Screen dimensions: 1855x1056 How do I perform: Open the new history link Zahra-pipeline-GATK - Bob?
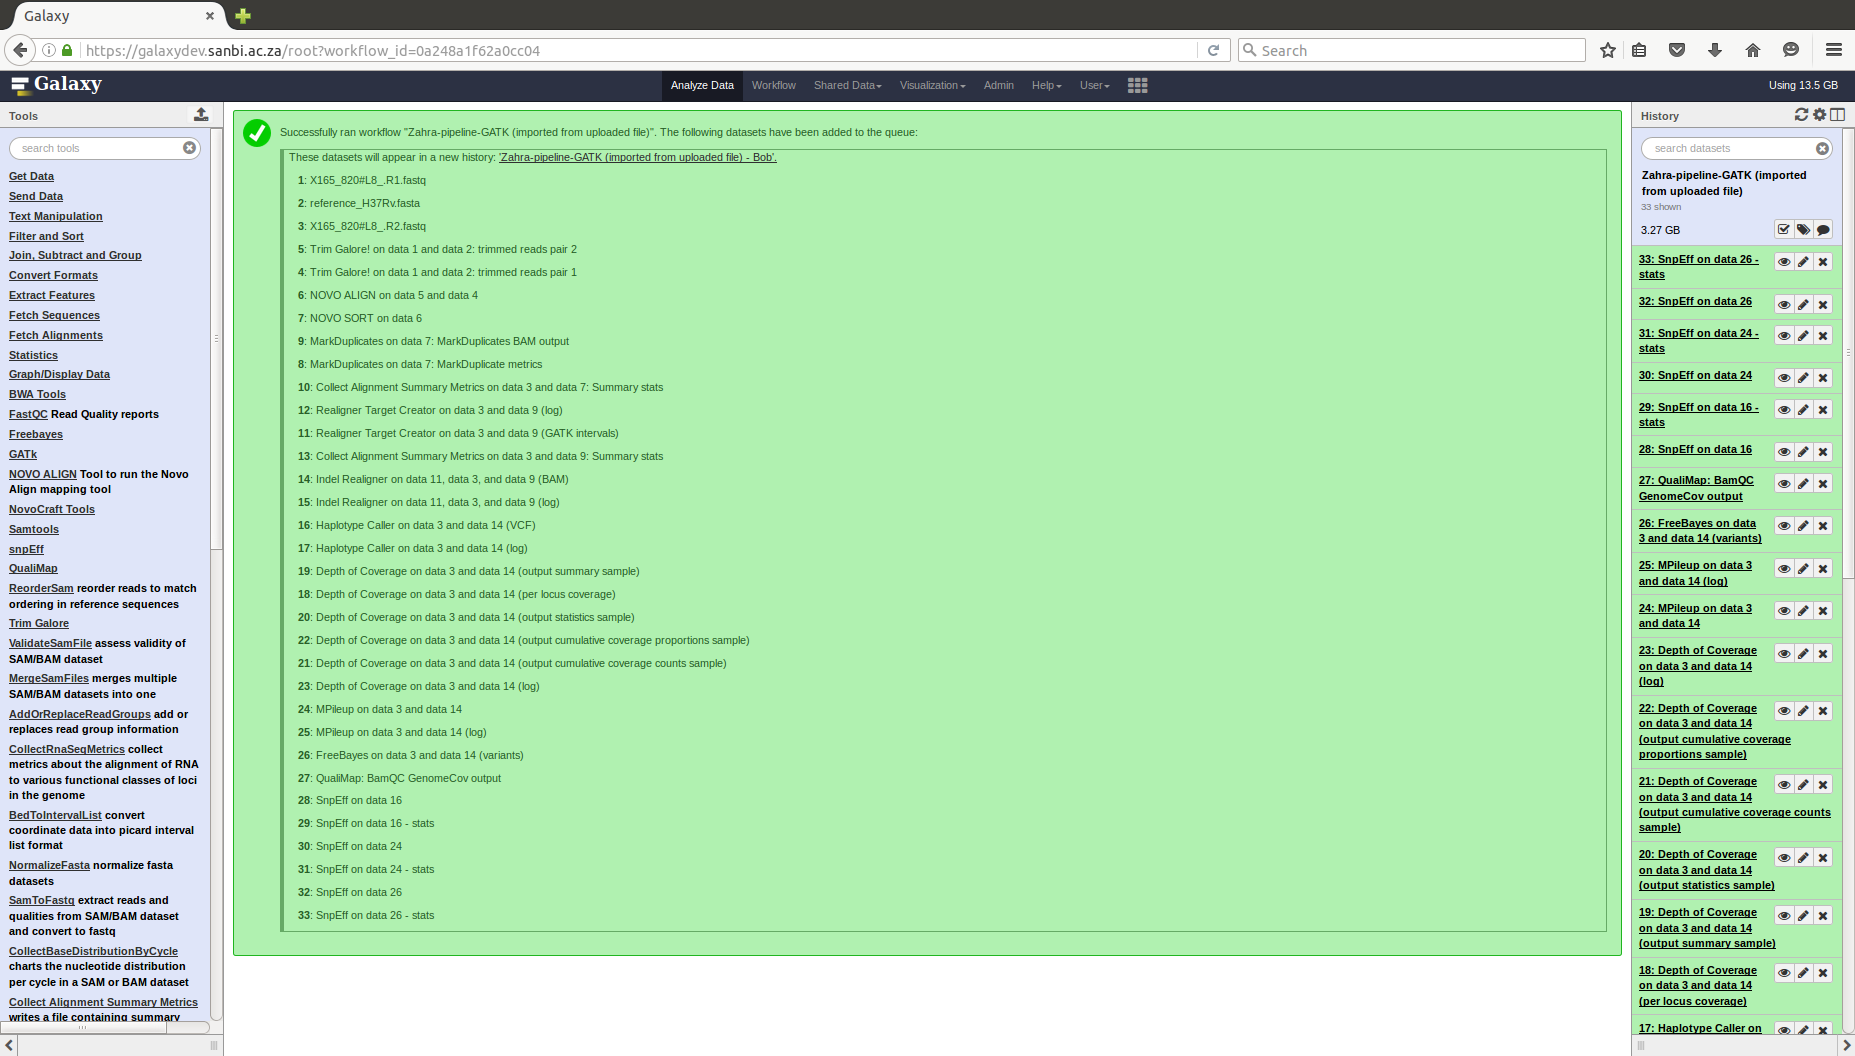tap(637, 157)
